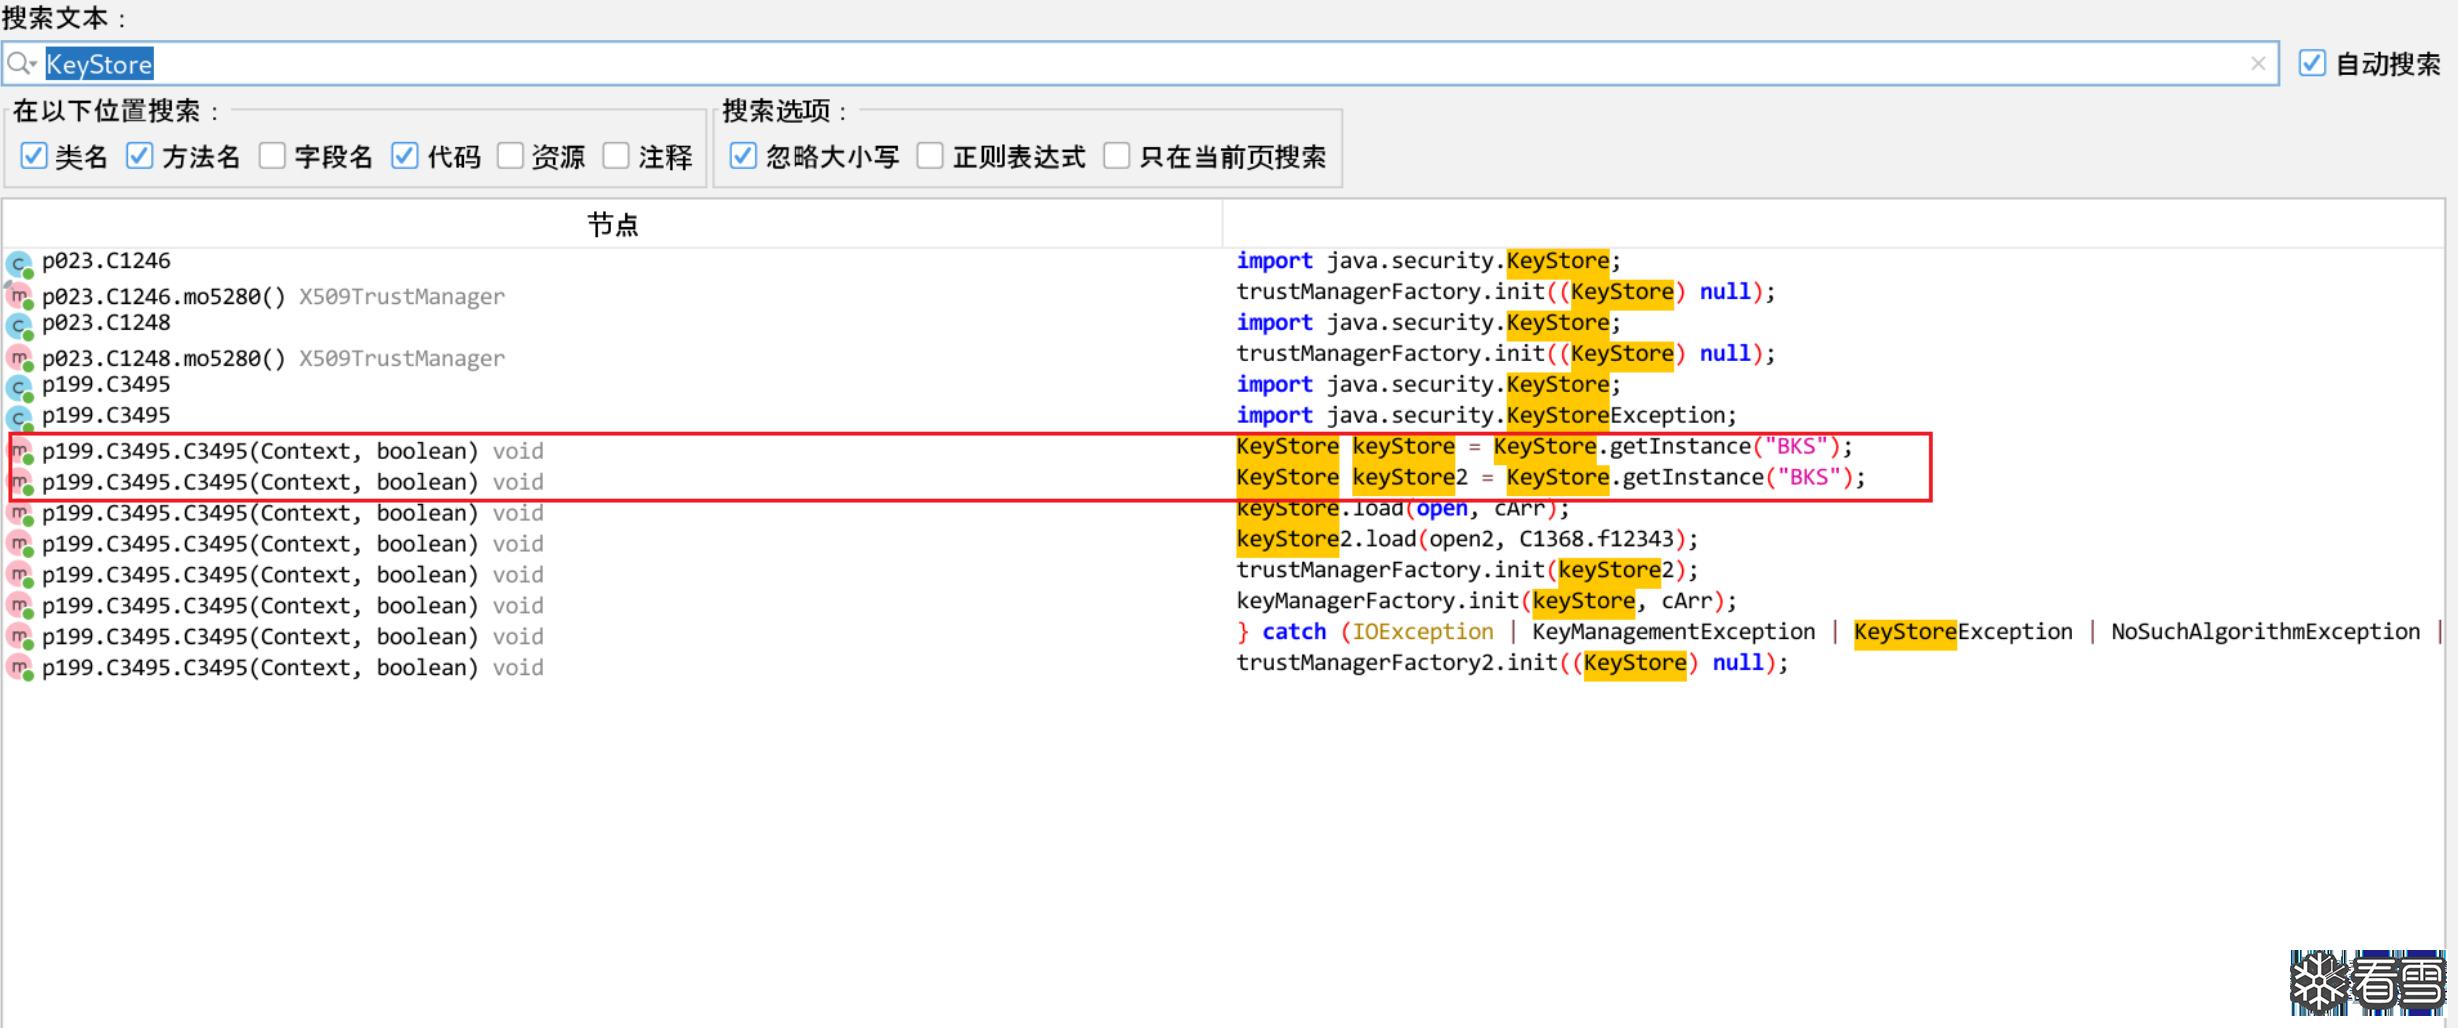Click method icon of the 'KeyStore keyStore = KeyStore.getInstance' row
This screenshot has width=2458, height=1028.
[x=19, y=451]
